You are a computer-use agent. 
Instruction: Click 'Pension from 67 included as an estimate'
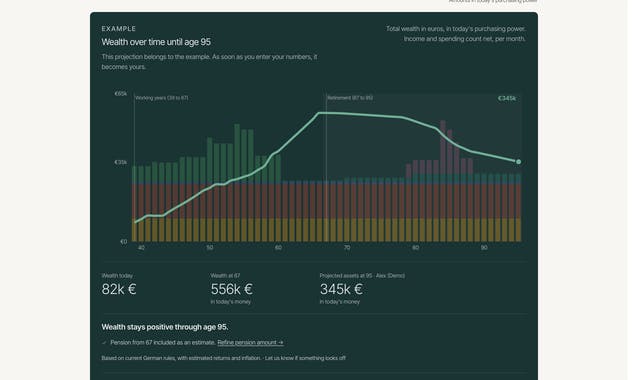163,343
